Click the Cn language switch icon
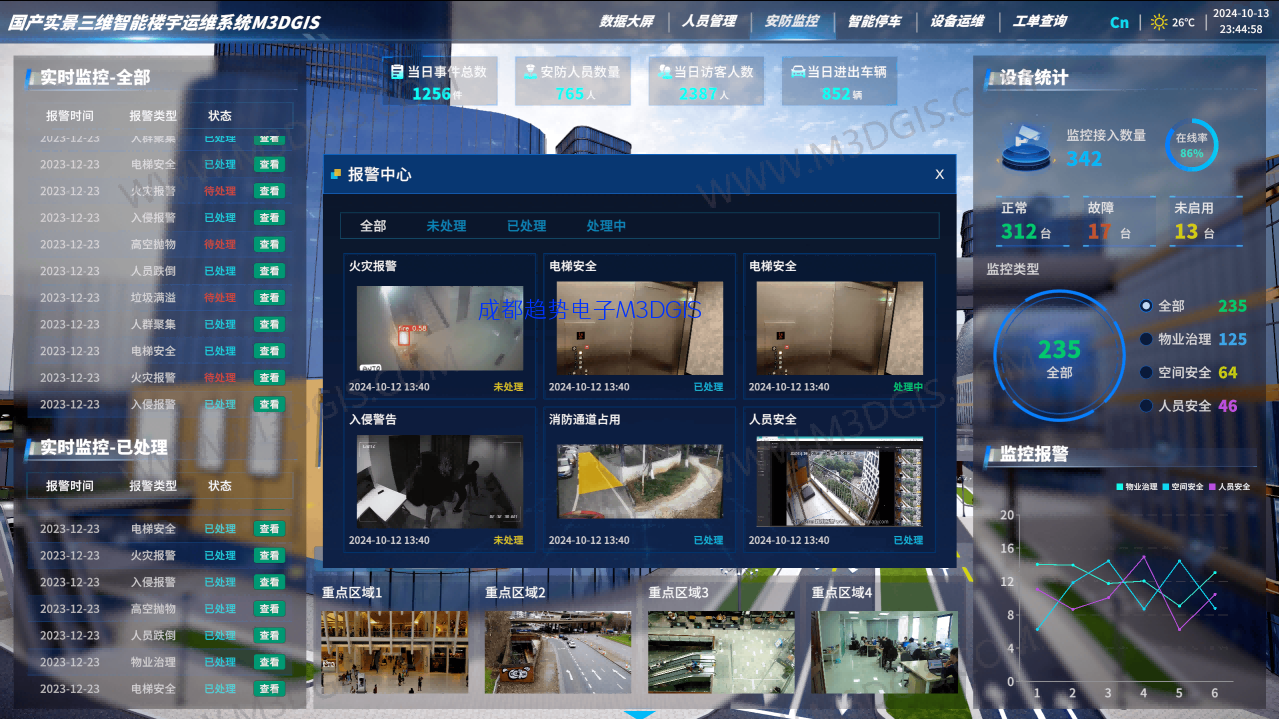Screen dimensions: 1279x719 [x=1119, y=22]
